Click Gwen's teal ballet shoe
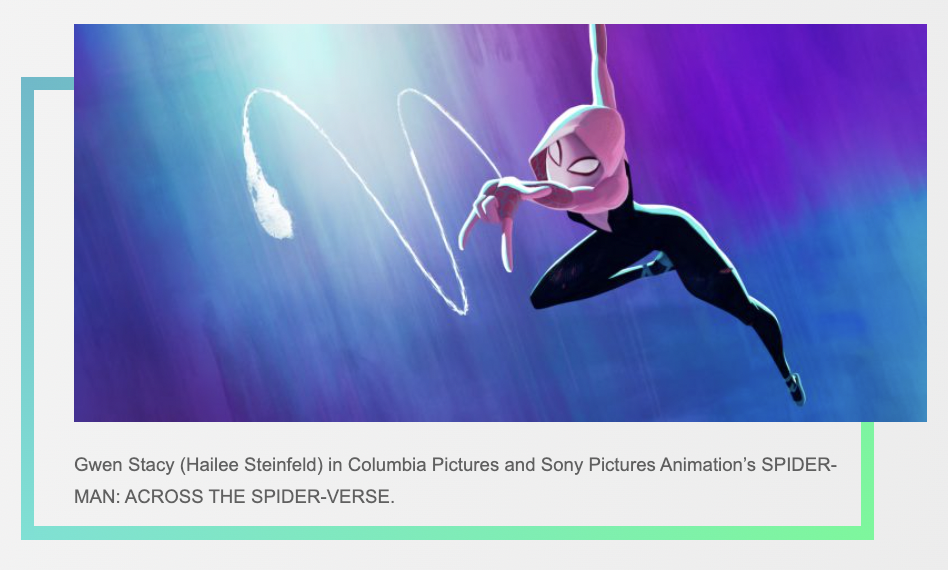Viewport: 948px width, 570px height. pyautogui.click(x=796, y=388)
